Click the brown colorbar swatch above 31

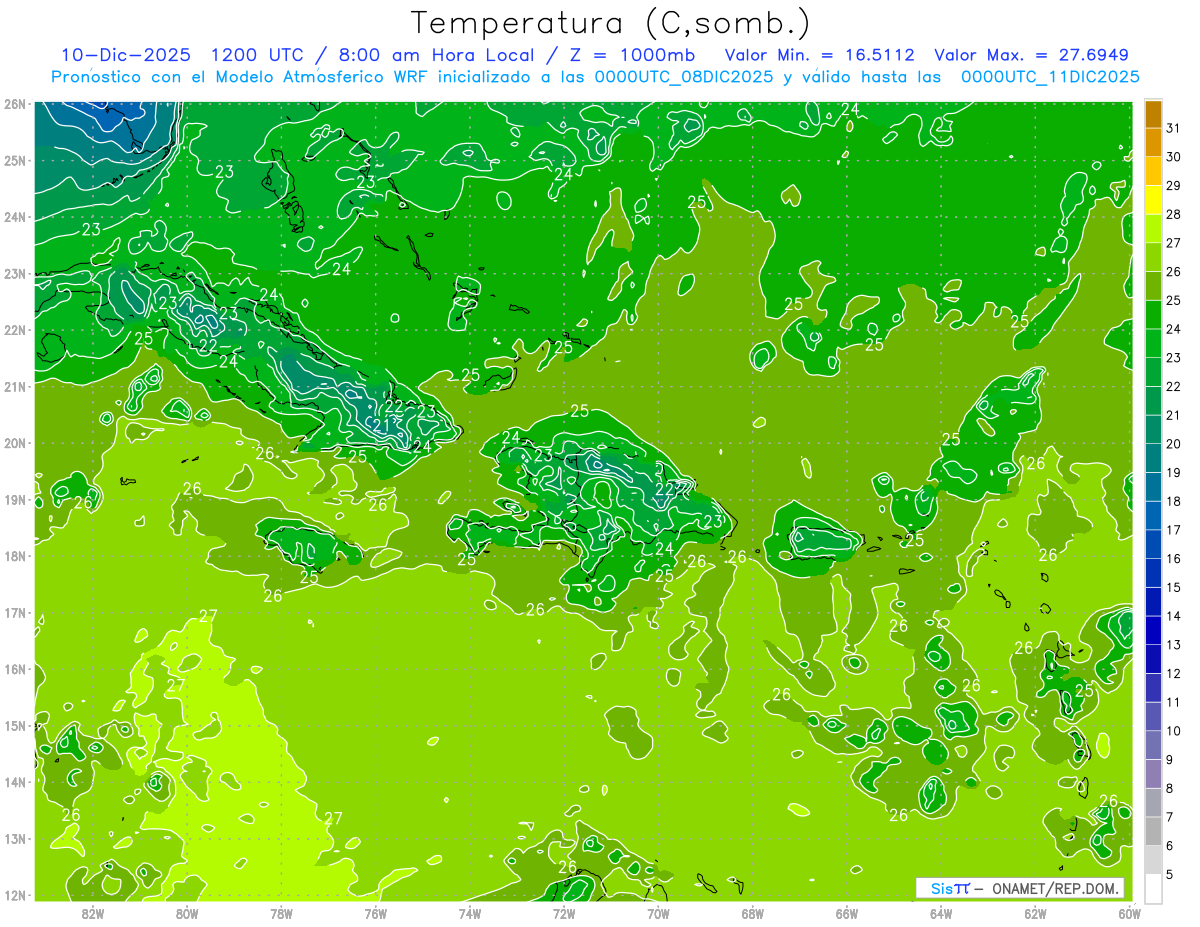tap(1153, 114)
